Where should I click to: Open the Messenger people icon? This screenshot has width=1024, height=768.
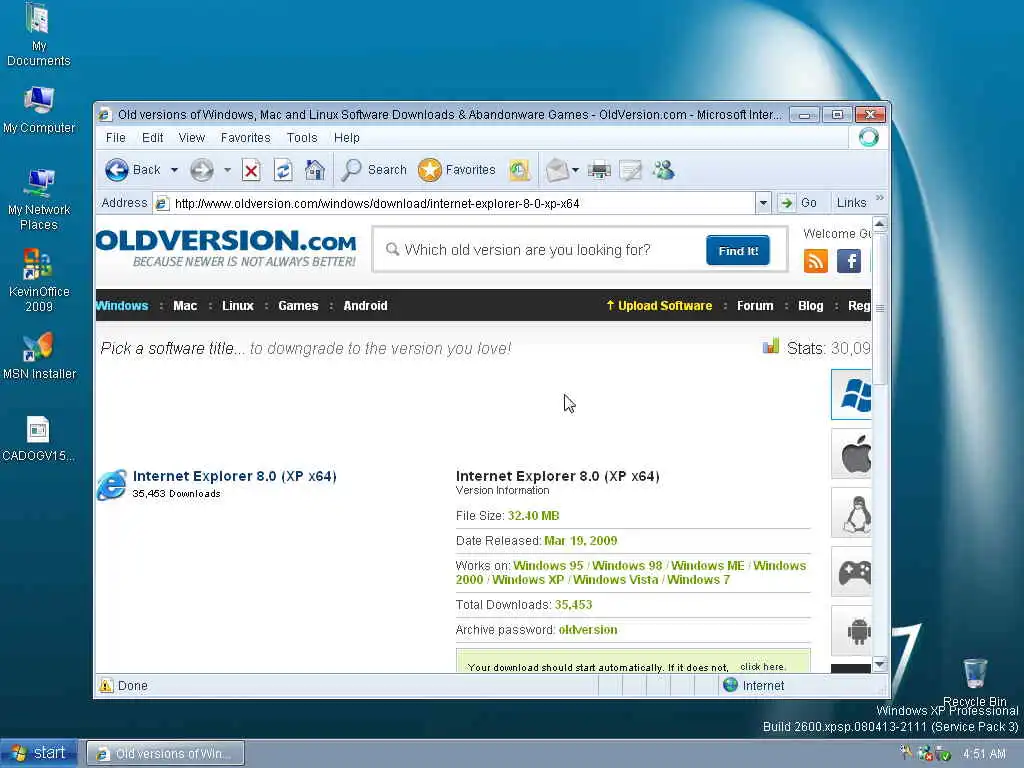(x=663, y=170)
